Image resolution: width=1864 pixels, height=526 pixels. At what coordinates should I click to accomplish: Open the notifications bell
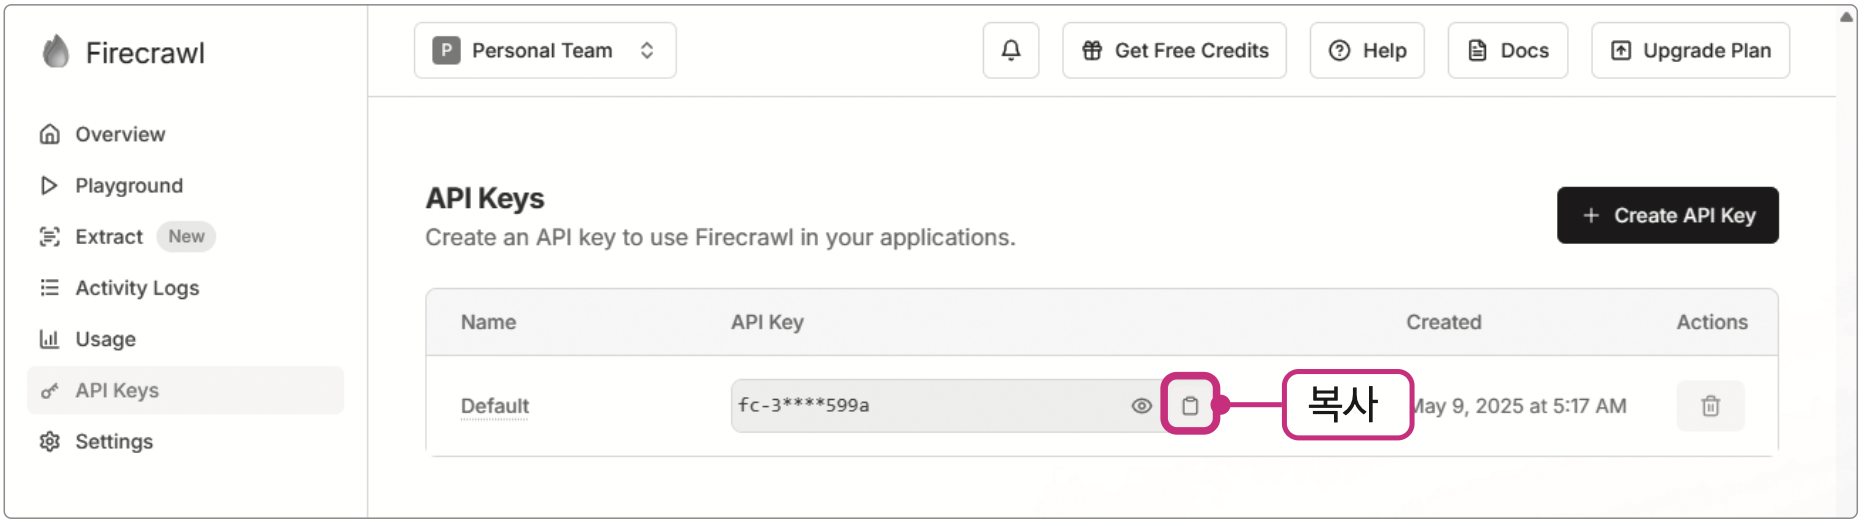click(x=1011, y=50)
